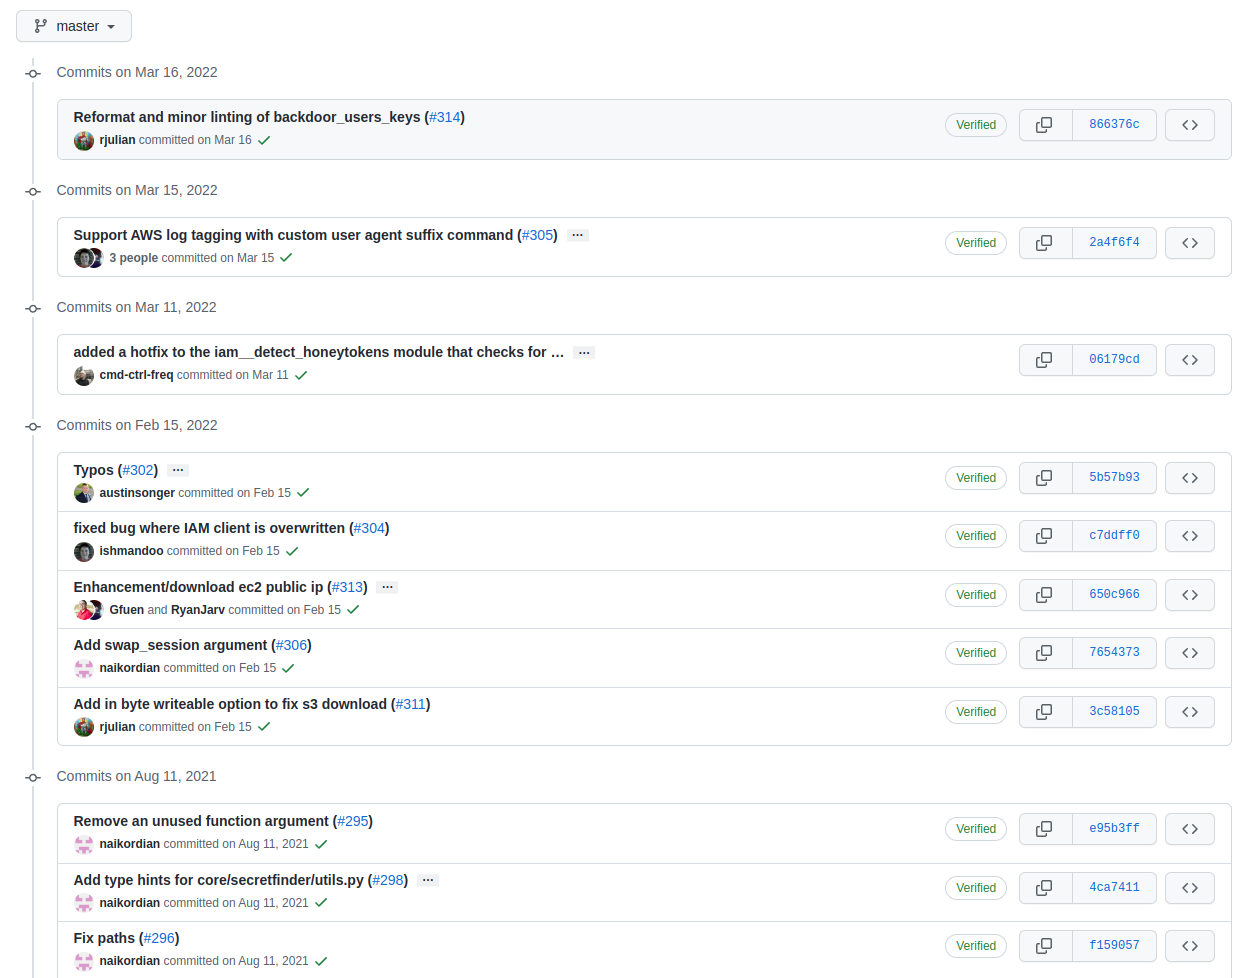The width and height of the screenshot is (1250, 978).
Task: Open 'Reformat and minor linting' commit title
Action: coord(247,117)
